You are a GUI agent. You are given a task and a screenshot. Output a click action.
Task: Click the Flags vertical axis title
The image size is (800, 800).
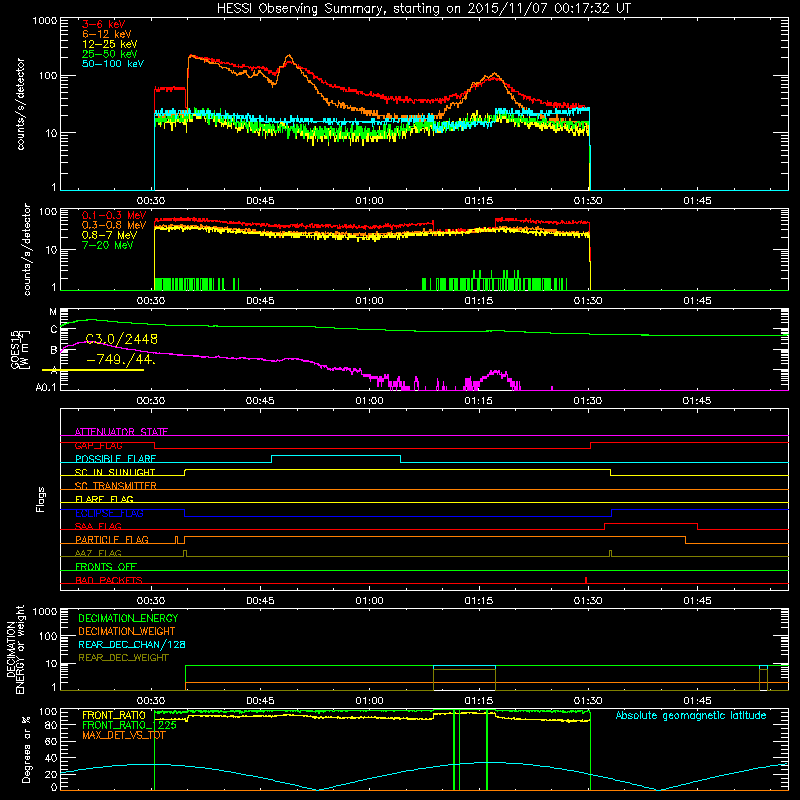pyautogui.click(x=41, y=499)
